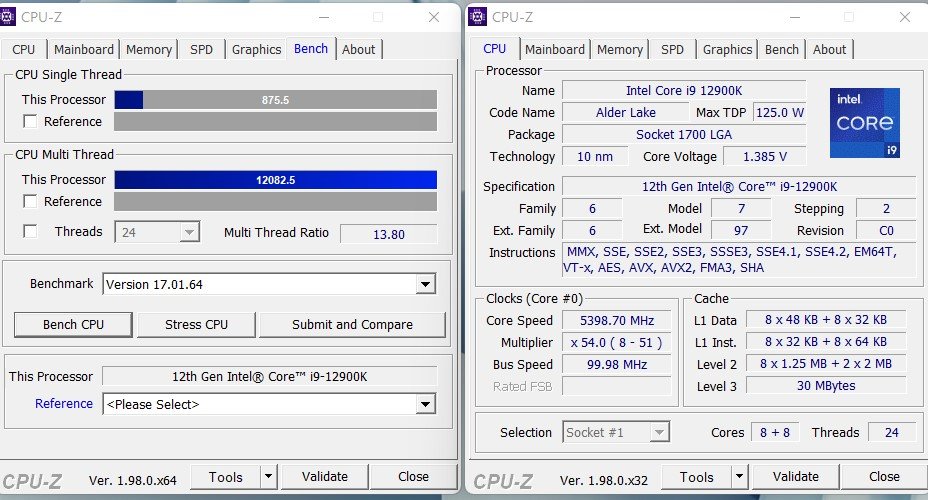Enable the Multi Thread Reference checkbox
Viewport: 928px width, 500px height.
click(x=30, y=201)
